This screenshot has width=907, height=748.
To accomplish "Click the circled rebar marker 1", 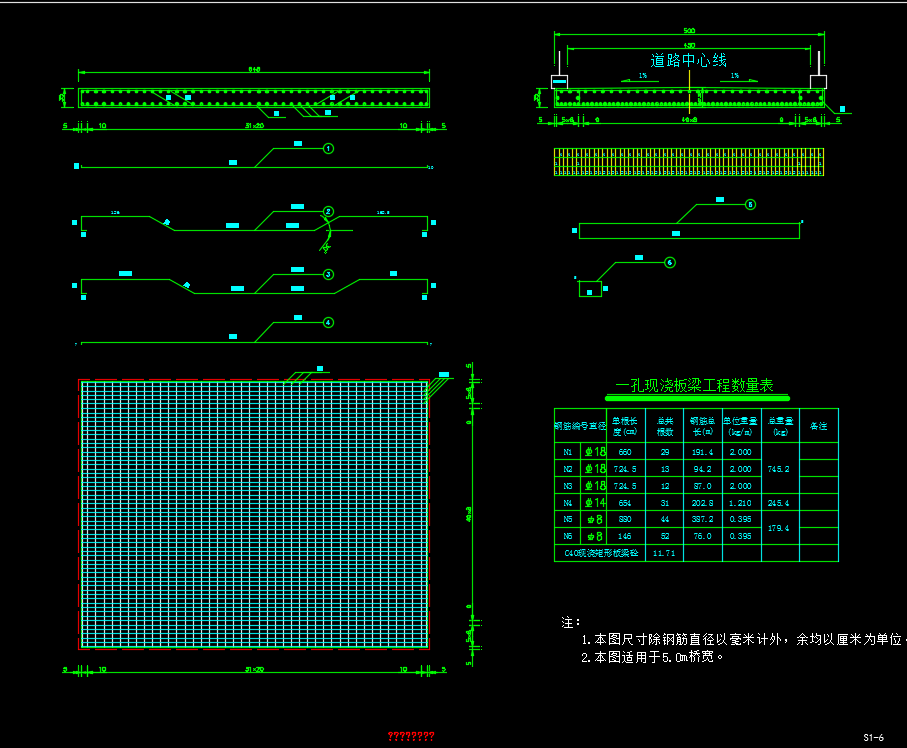I will click(329, 149).
